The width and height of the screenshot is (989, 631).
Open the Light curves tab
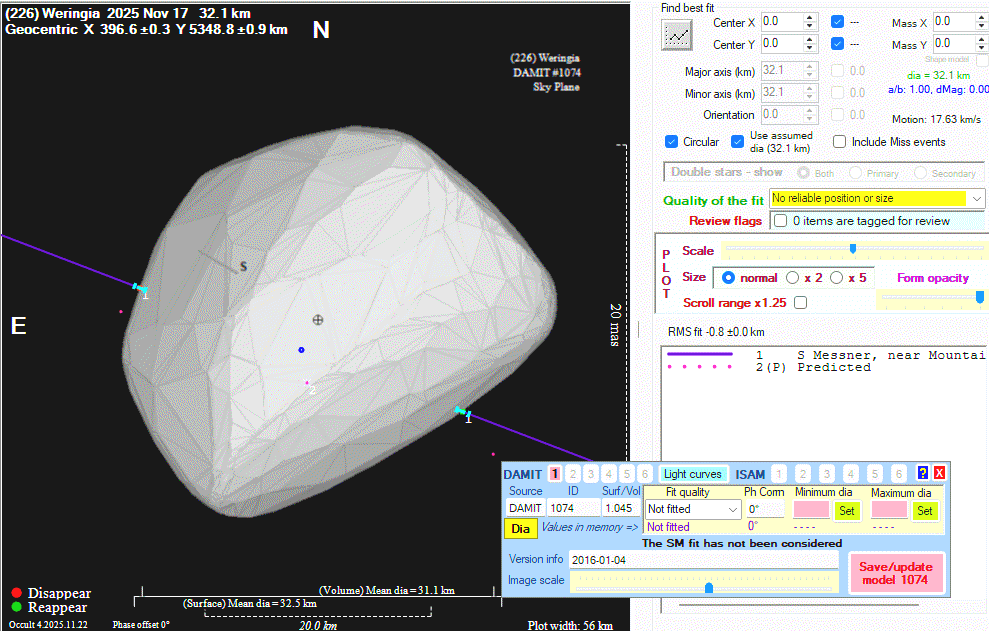[692, 474]
